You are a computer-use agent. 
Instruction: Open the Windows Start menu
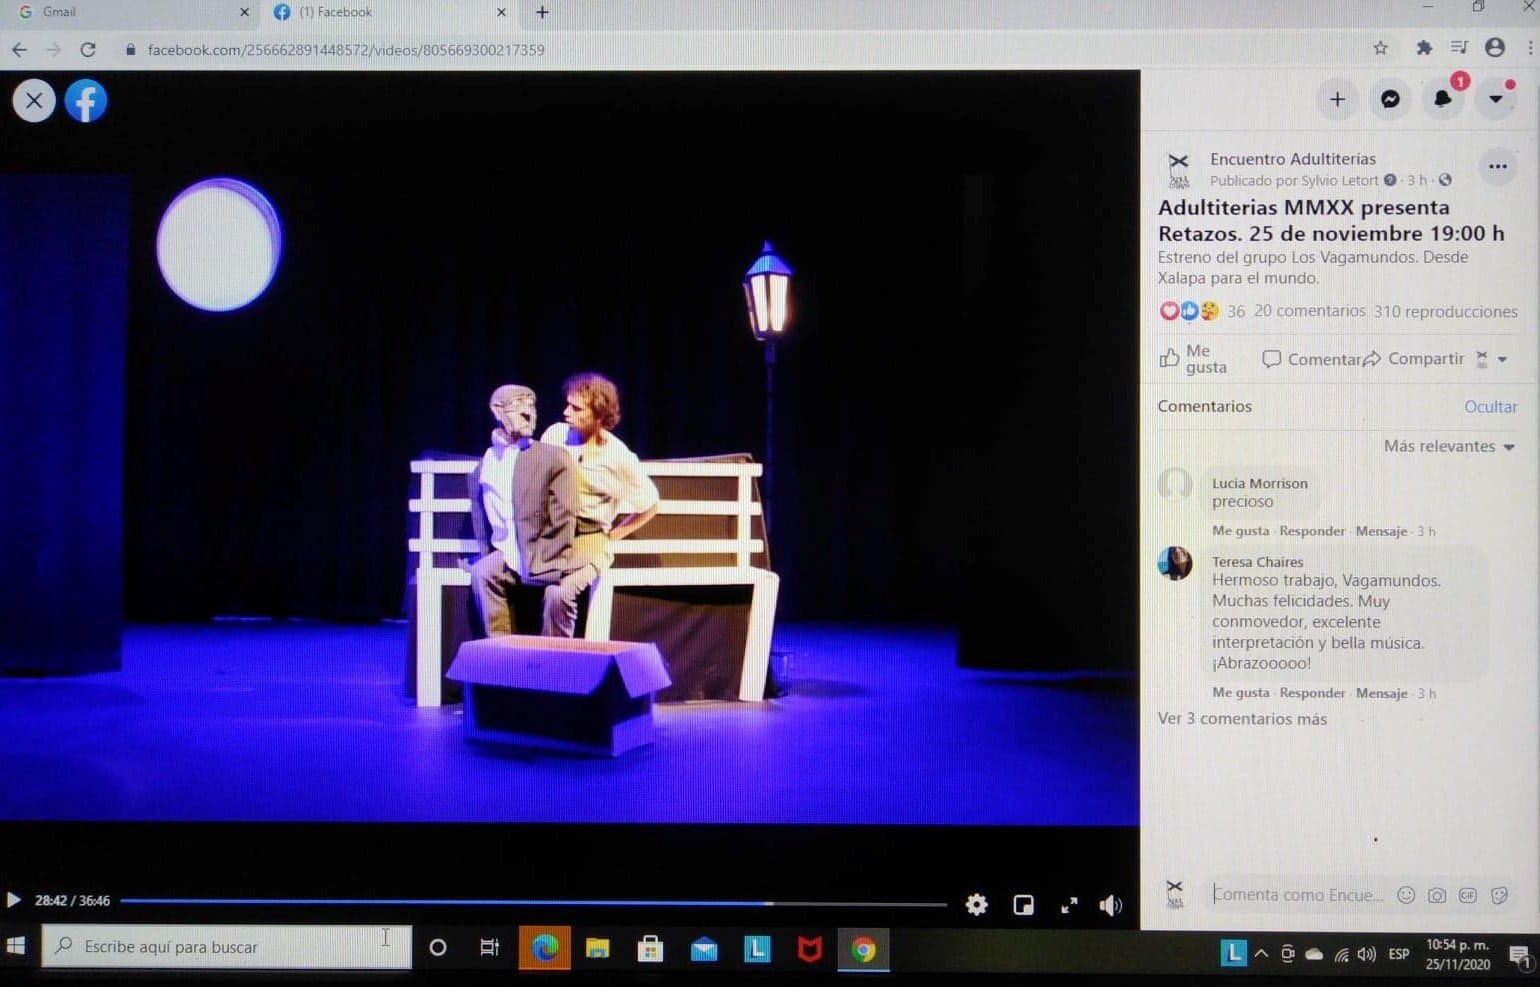tap(17, 946)
